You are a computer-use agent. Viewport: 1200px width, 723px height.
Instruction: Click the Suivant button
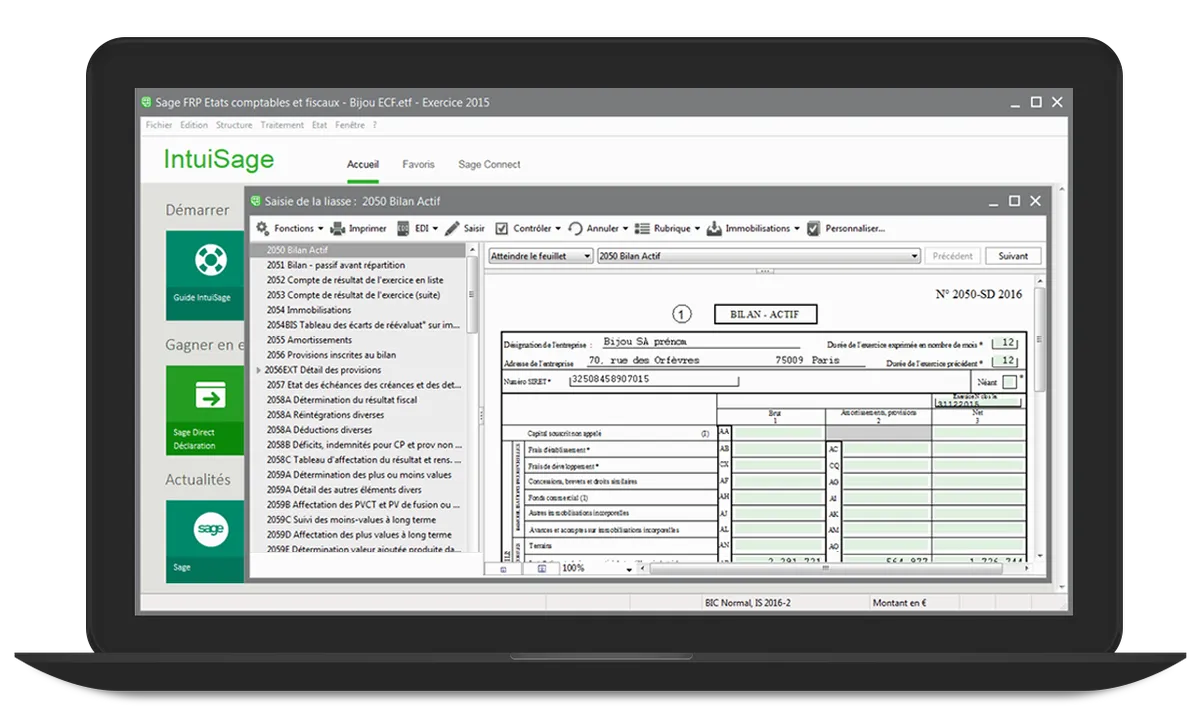point(1012,256)
